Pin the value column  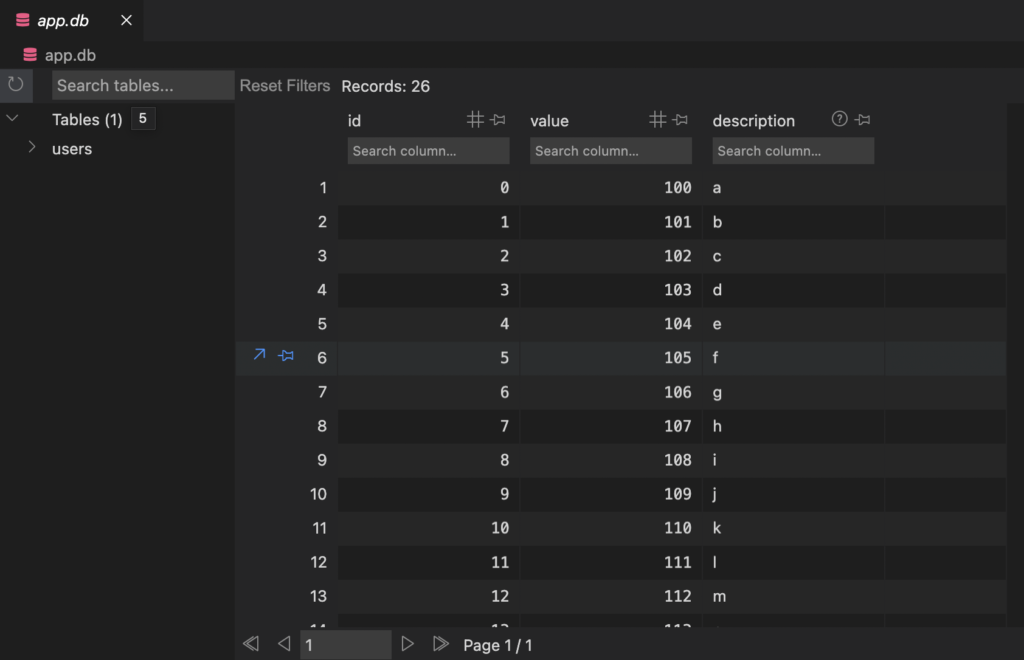(x=680, y=120)
